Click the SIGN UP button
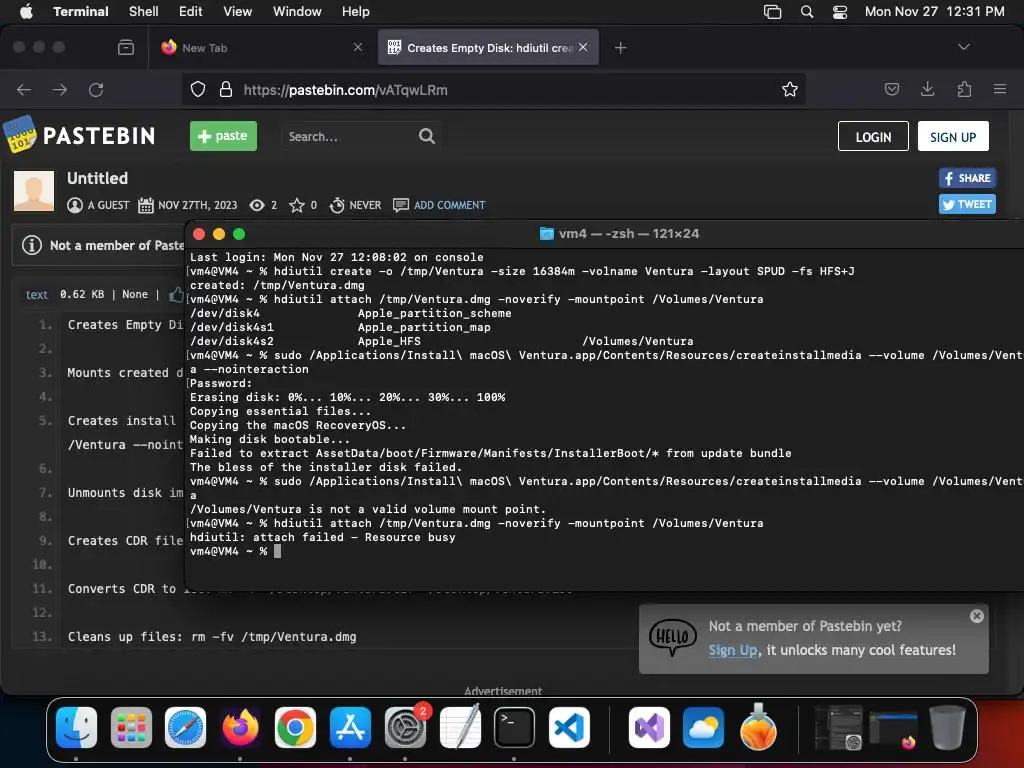The image size is (1024, 768). pyautogui.click(x=953, y=136)
